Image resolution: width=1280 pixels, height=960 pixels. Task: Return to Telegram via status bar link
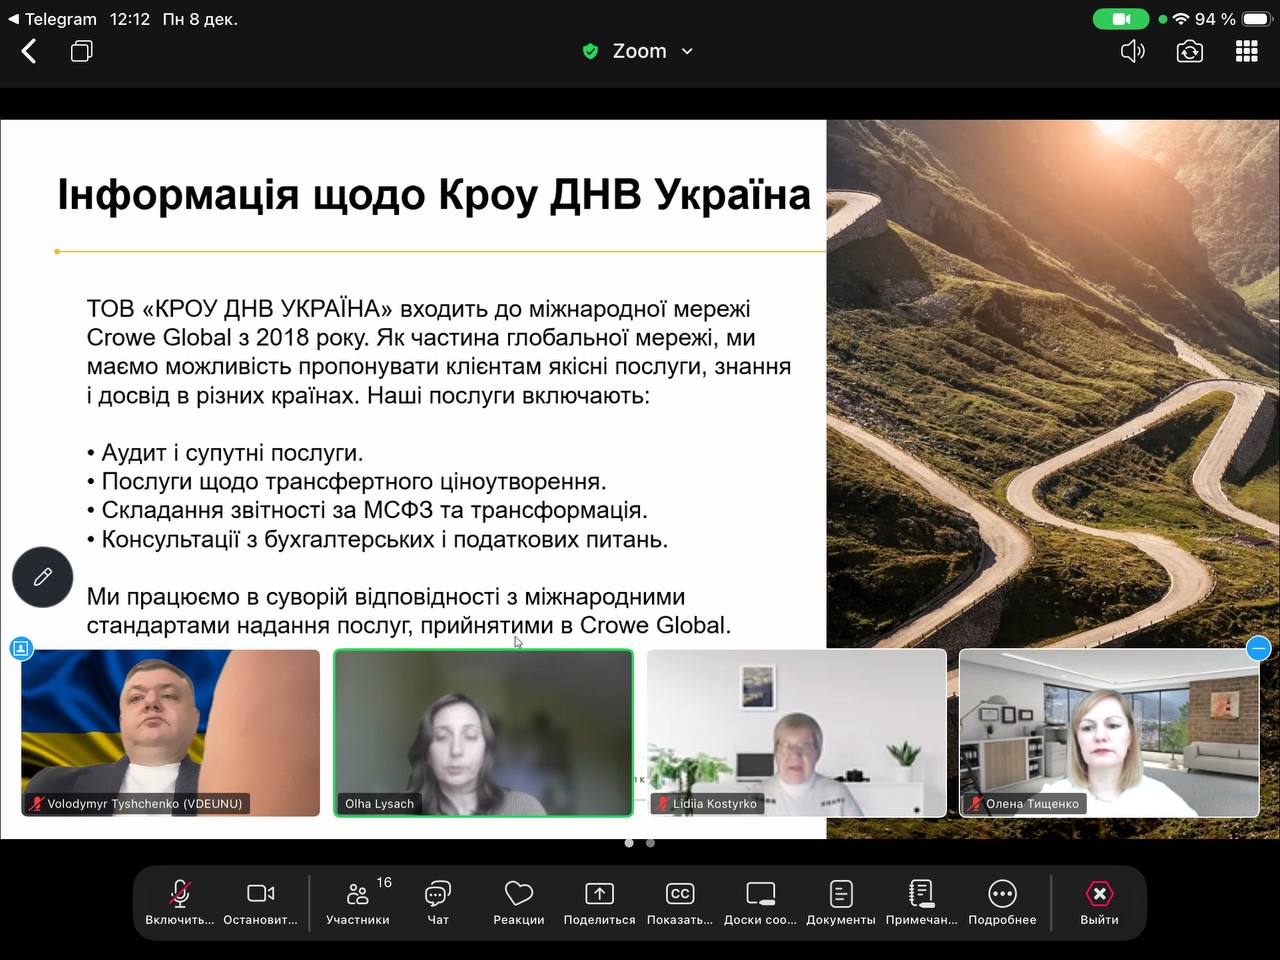coord(50,18)
